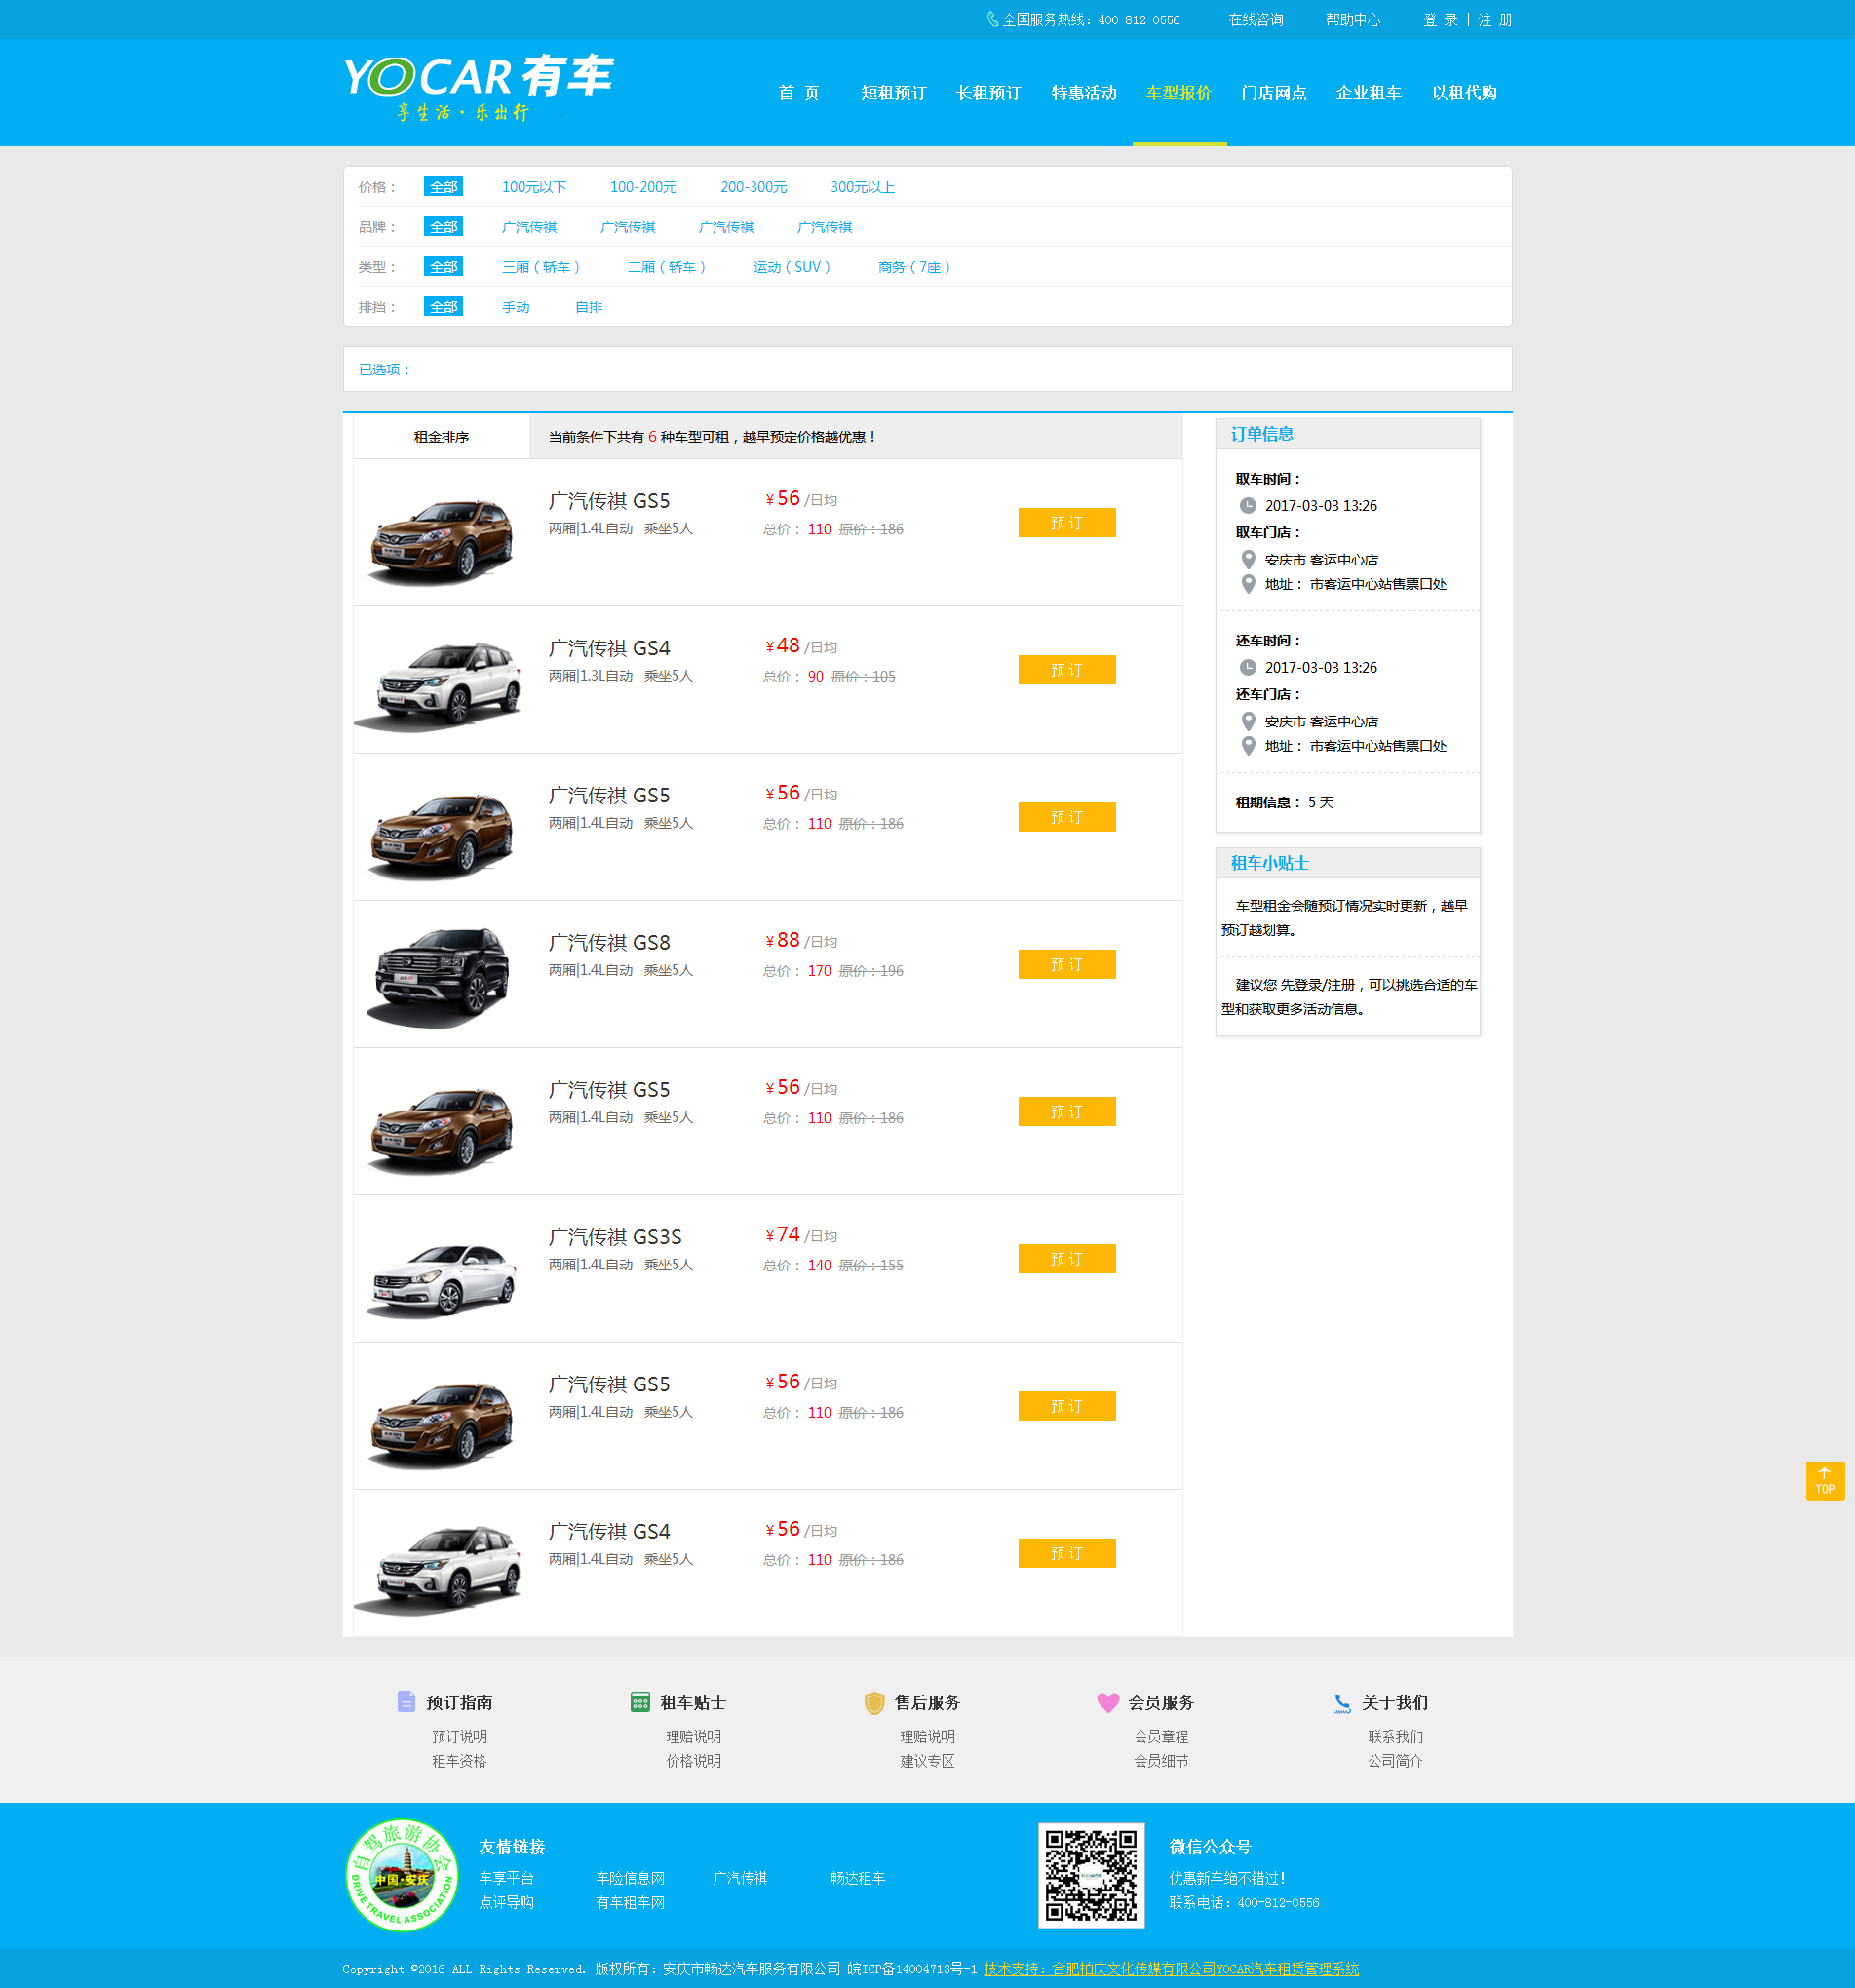Click the green icon next to 租车贴士 in footer
1855x1988 pixels.
640,1701
